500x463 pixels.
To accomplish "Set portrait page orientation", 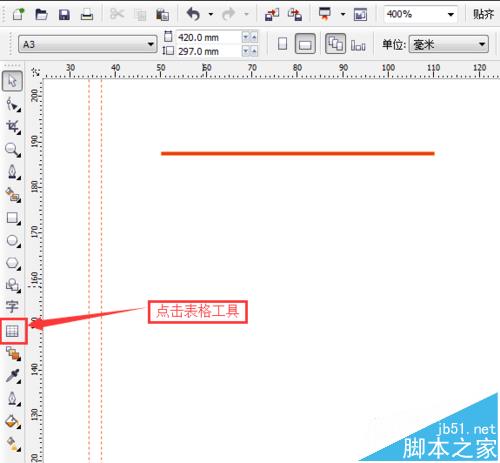I will click(282, 44).
